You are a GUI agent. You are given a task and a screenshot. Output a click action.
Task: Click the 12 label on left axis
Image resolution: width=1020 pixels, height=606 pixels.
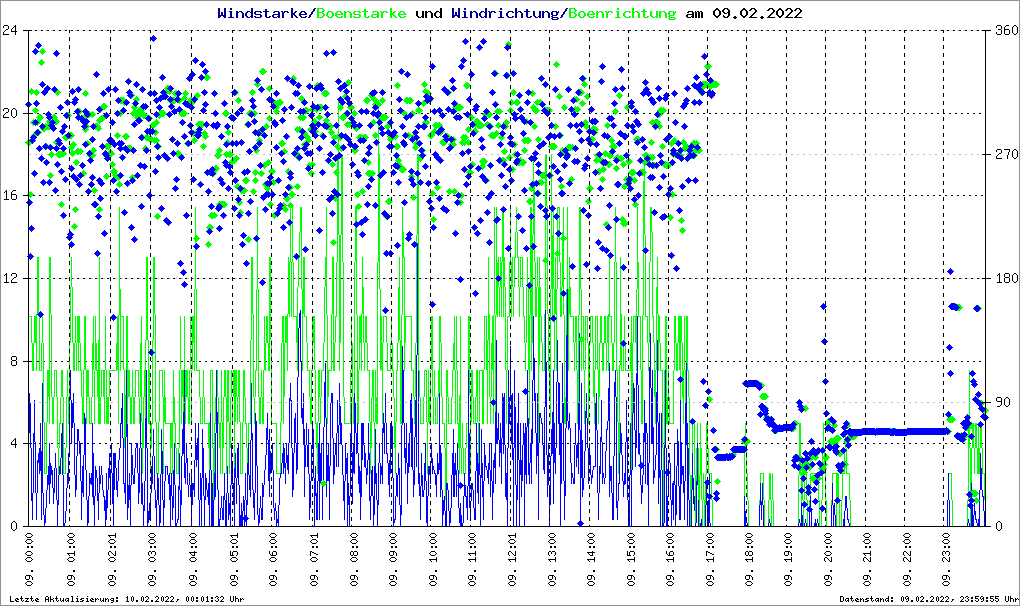click(x=13, y=279)
